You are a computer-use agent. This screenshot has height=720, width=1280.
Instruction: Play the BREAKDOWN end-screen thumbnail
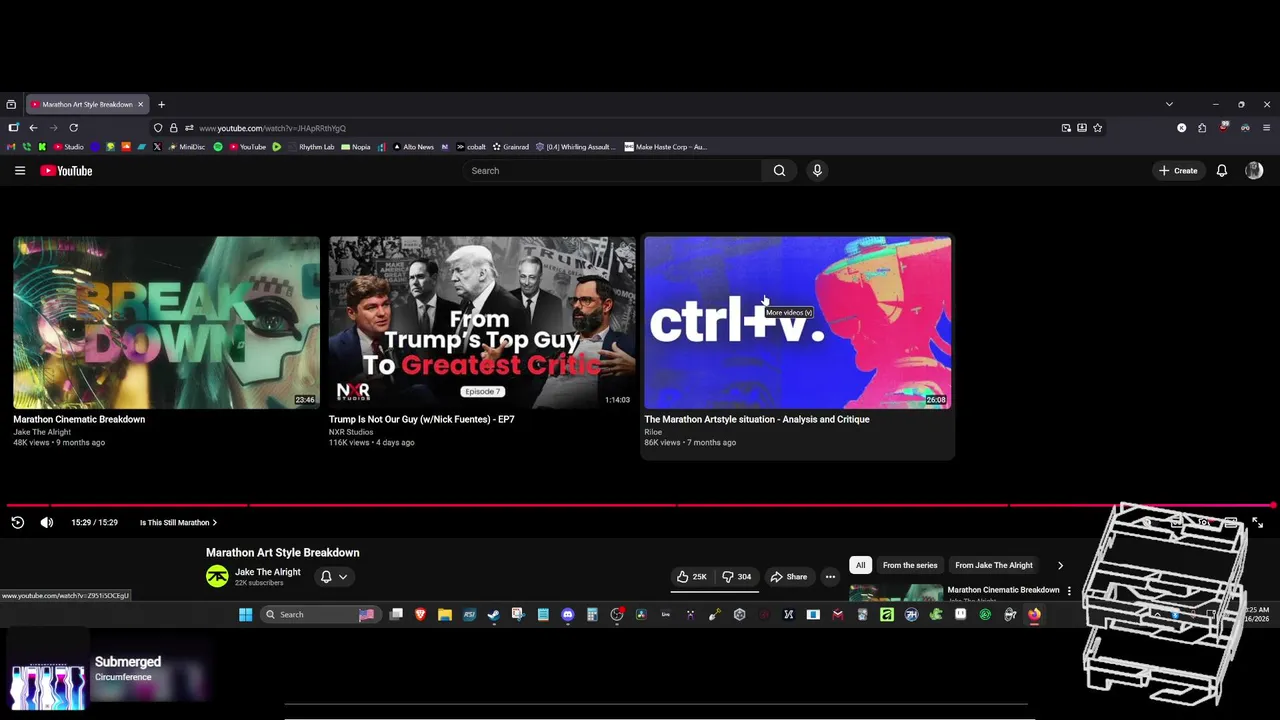coord(166,322)
